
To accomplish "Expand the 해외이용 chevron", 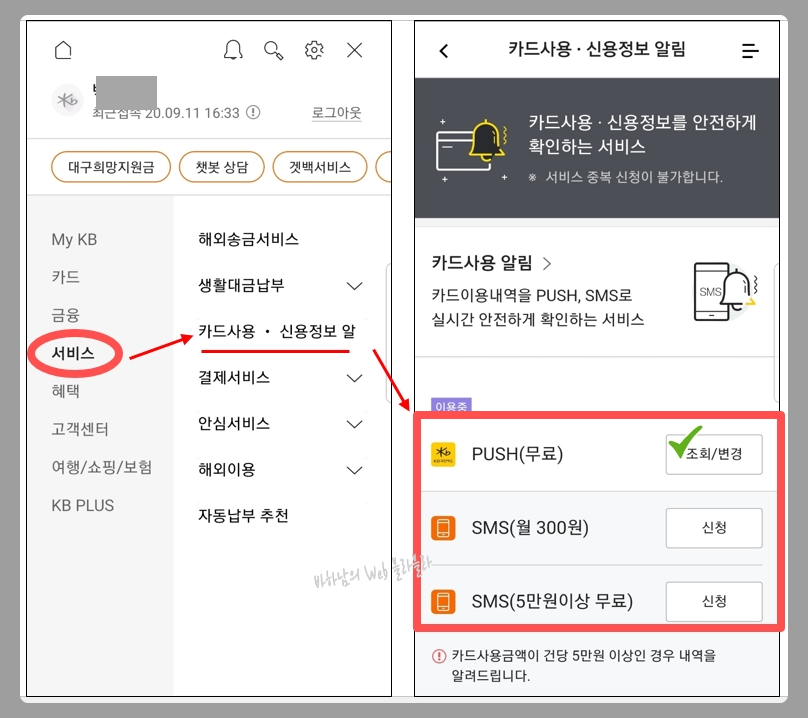I will [x=355, y=470].
